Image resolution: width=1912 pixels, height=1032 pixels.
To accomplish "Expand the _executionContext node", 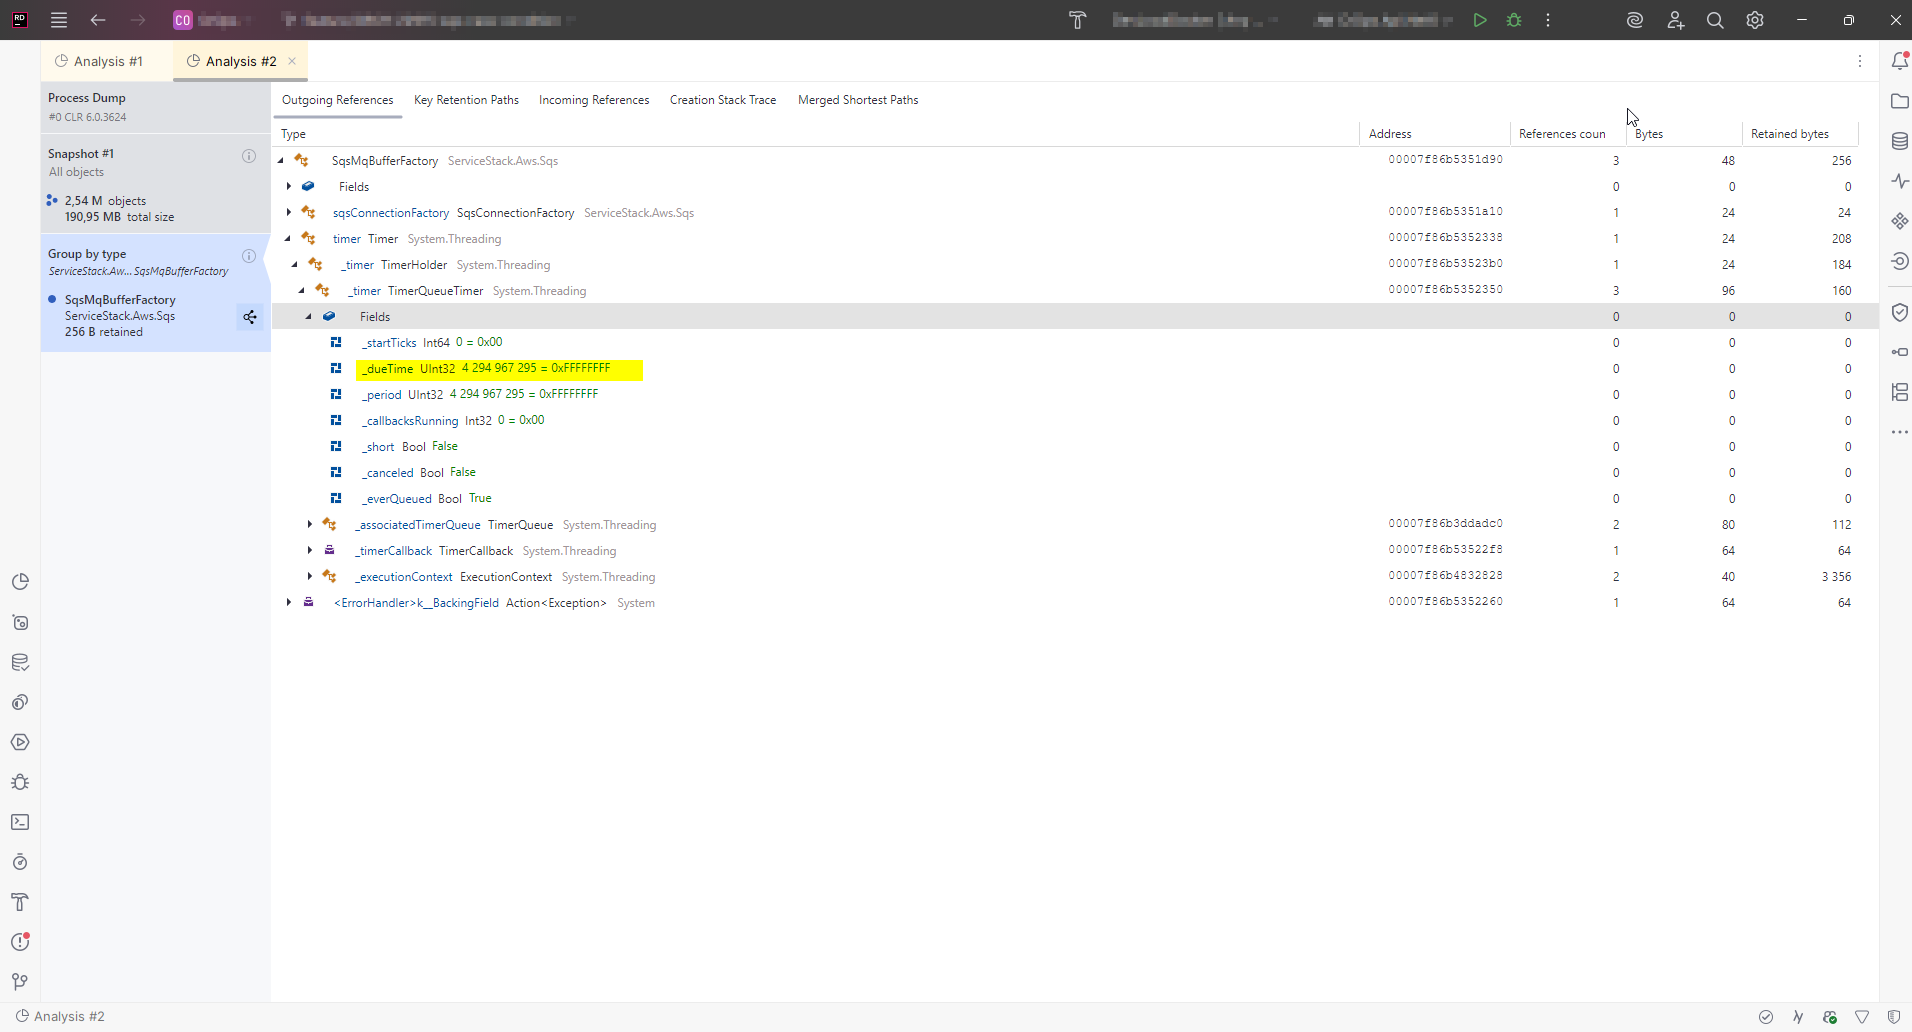I will pyautogui.click(x=310, y=577).
